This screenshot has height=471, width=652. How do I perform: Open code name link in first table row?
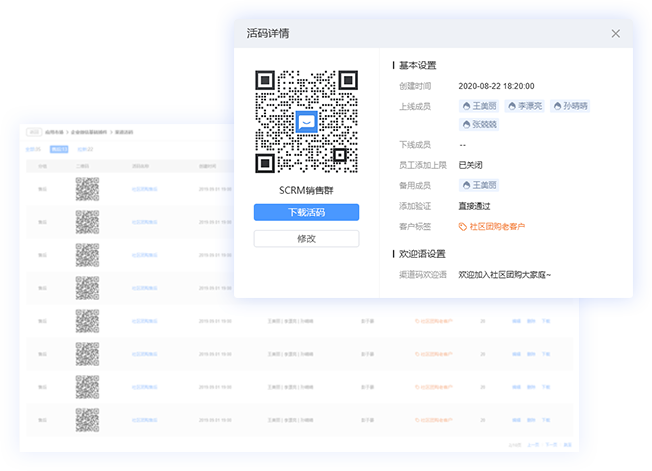(144, 189)
